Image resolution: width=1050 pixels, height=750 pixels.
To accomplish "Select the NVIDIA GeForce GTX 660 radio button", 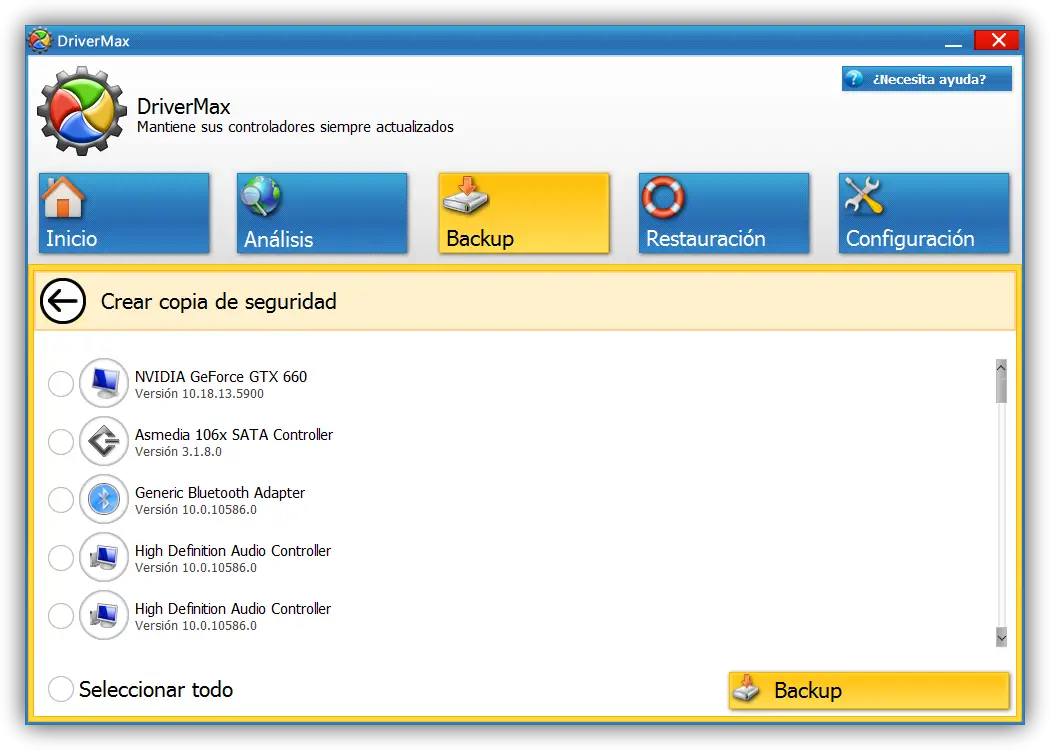I will click(61, 384).
